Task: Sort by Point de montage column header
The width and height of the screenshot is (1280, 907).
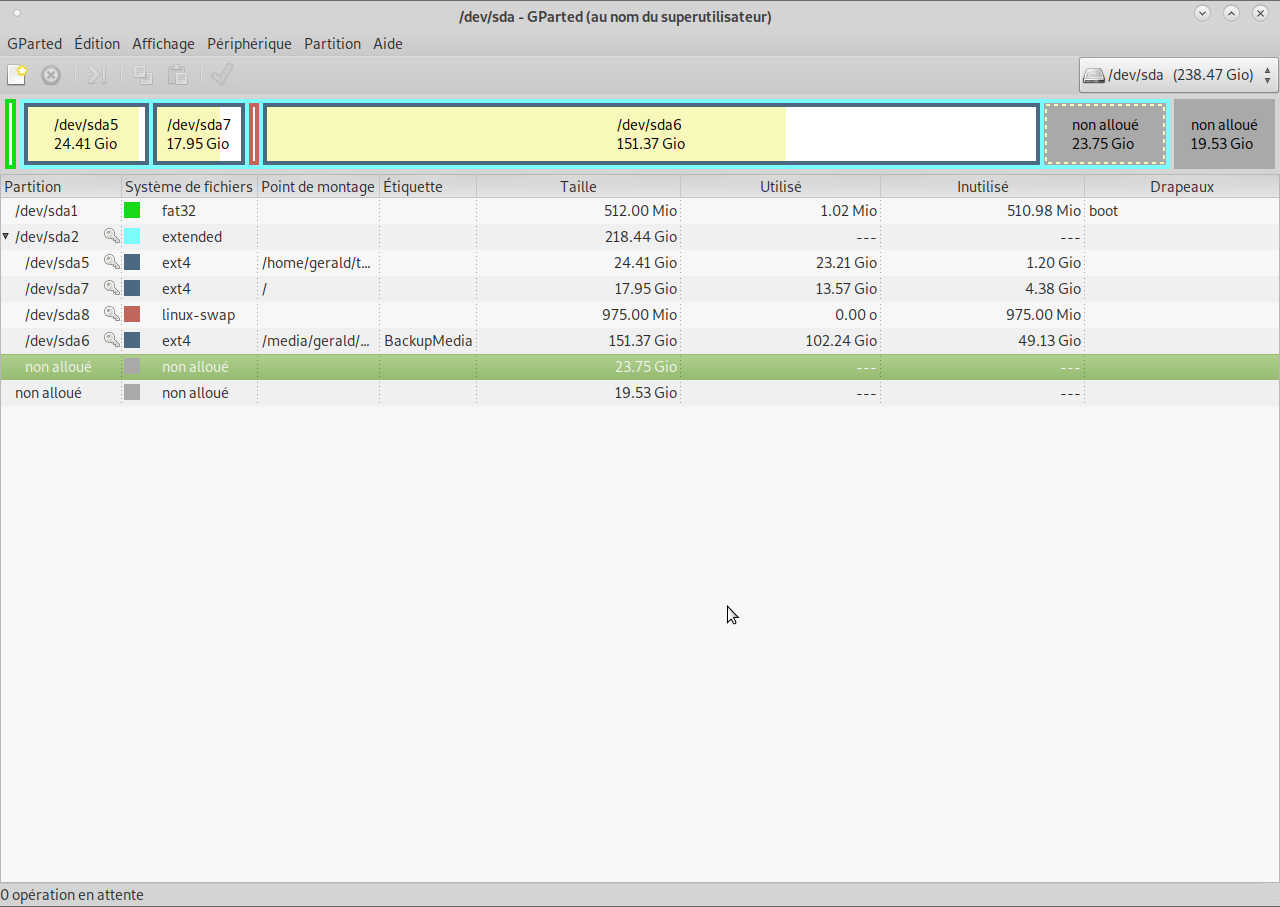Action: (318, 187)
